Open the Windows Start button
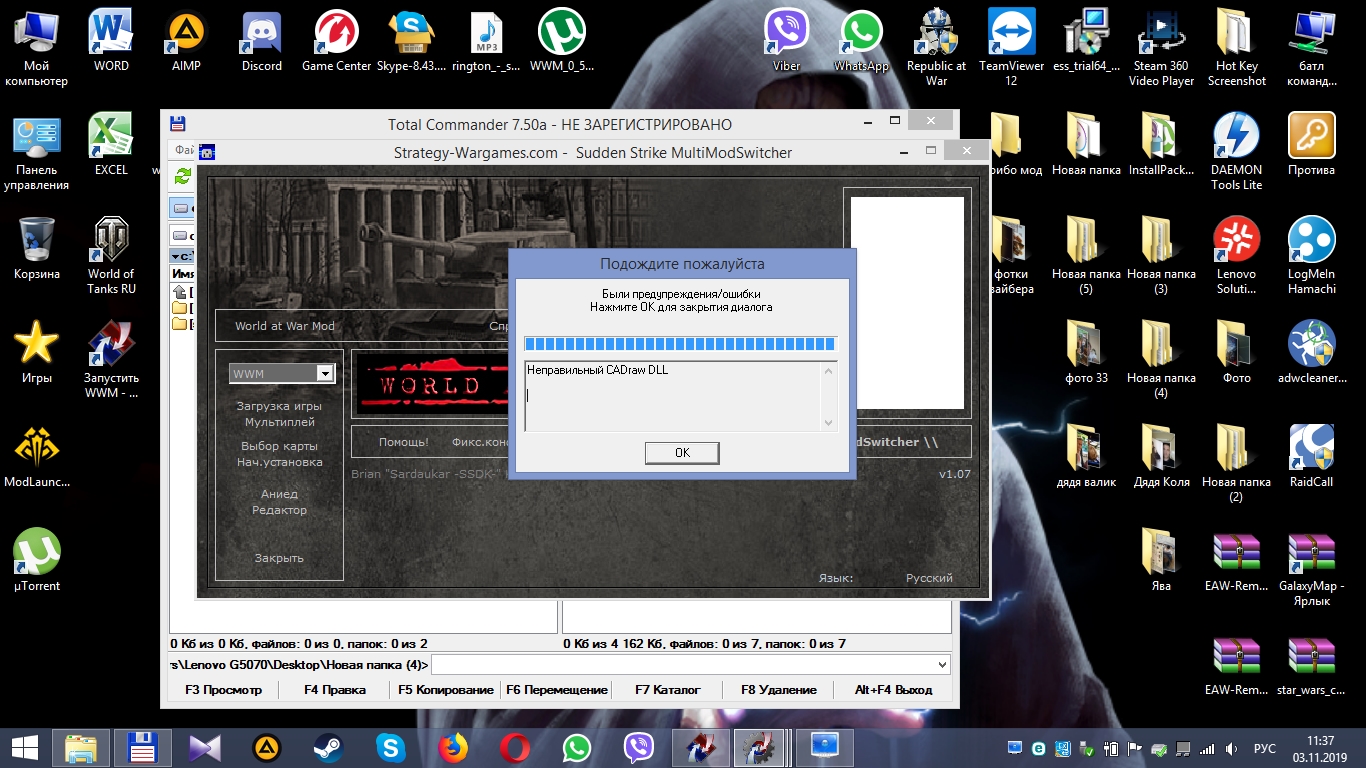This screenshot has height=768, width=1366. point(24,748)
